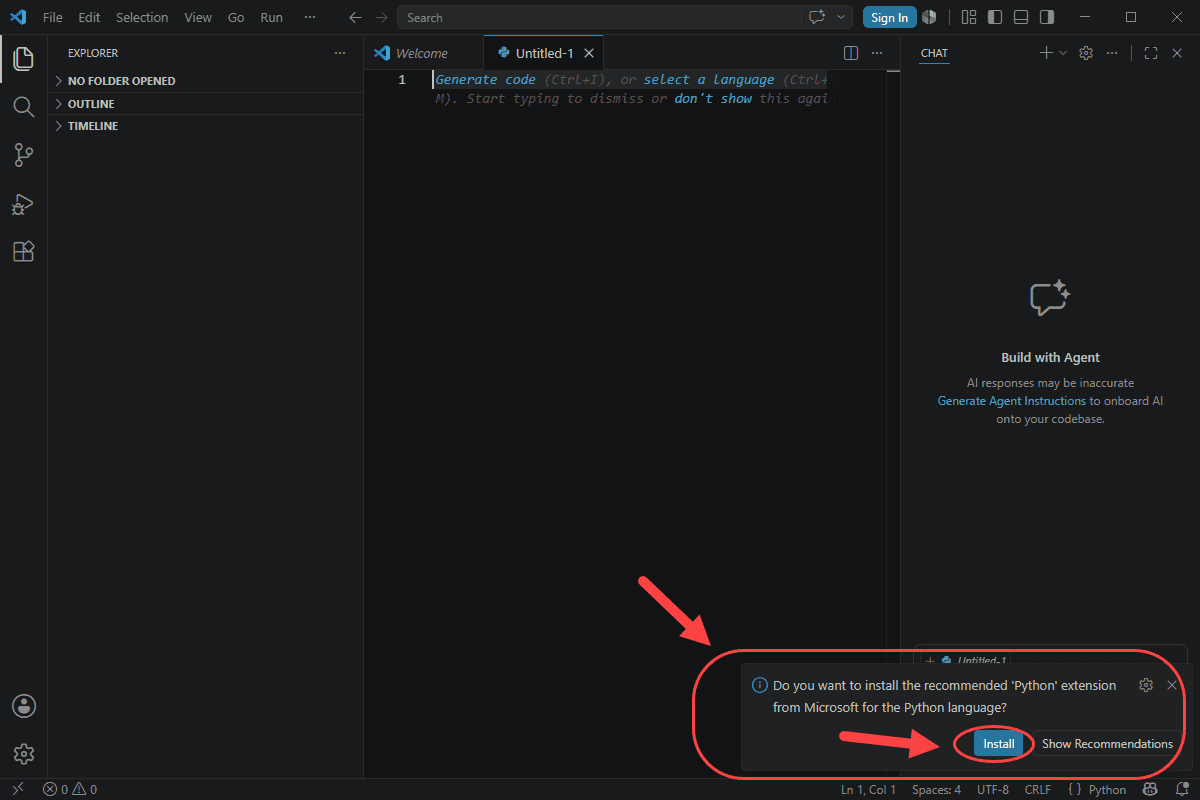This screenshot has height=800, width=1200.
Task: Open the Copilot chat icon in title bar
Action: click(x=817, y=17)
